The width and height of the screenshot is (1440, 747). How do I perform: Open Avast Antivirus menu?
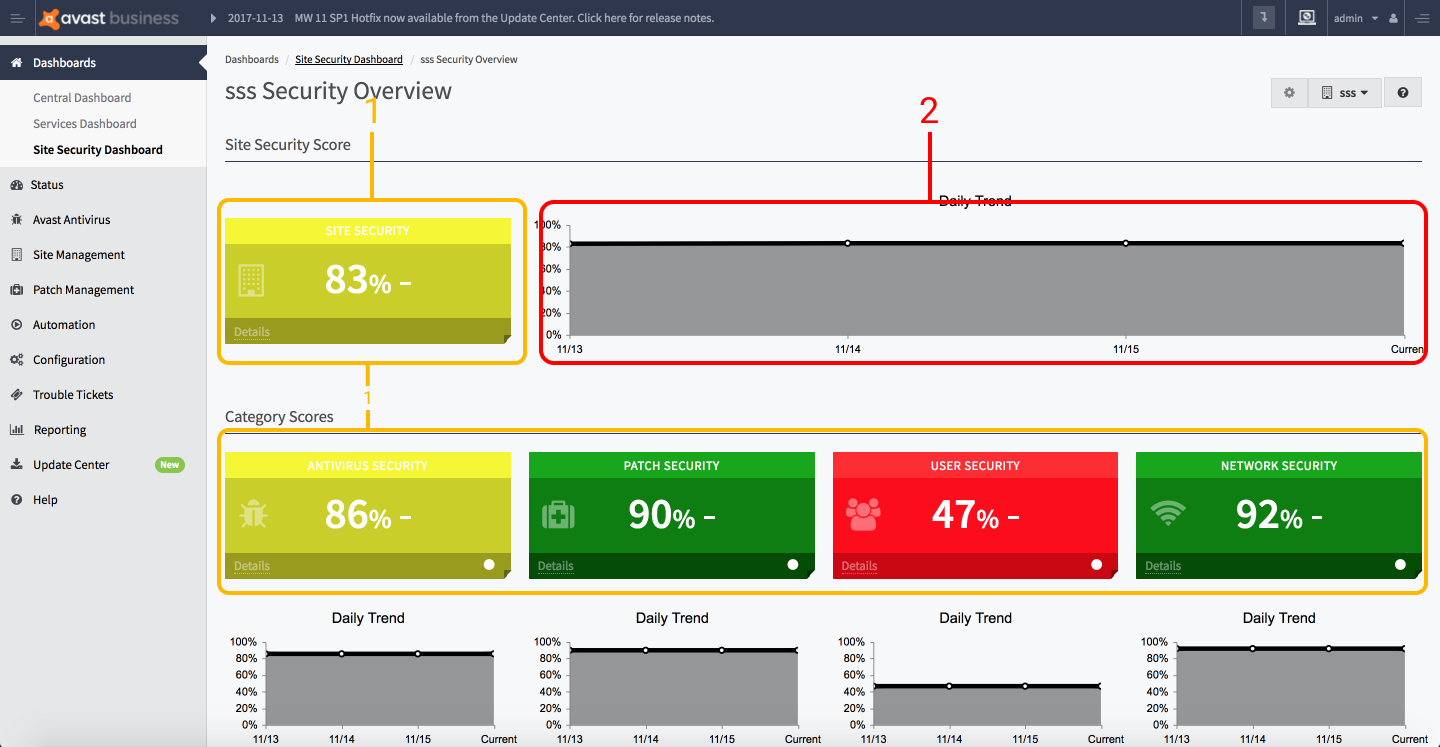click(x=103, y=220)
